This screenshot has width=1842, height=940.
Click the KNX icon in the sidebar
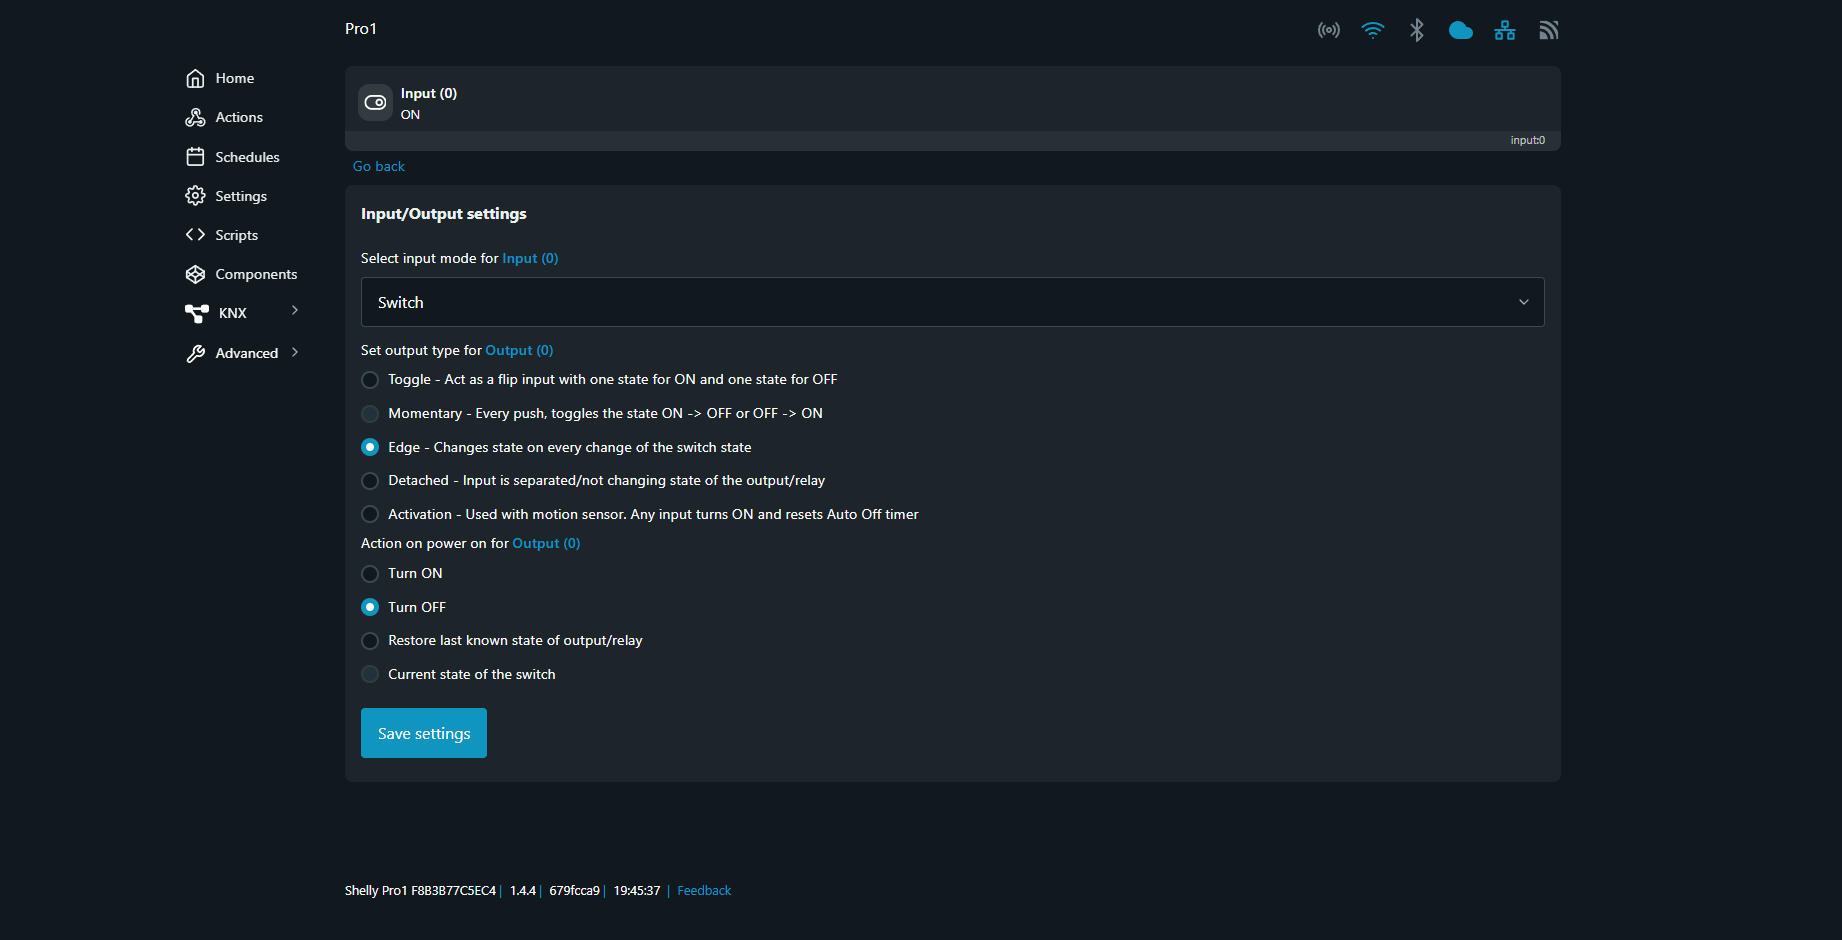(197, 313)
